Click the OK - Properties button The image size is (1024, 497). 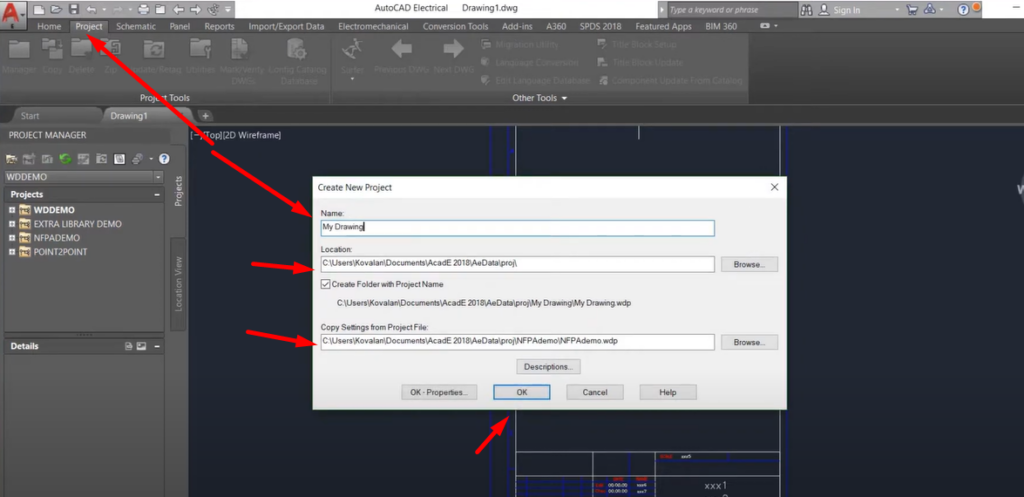click(439, 393)
